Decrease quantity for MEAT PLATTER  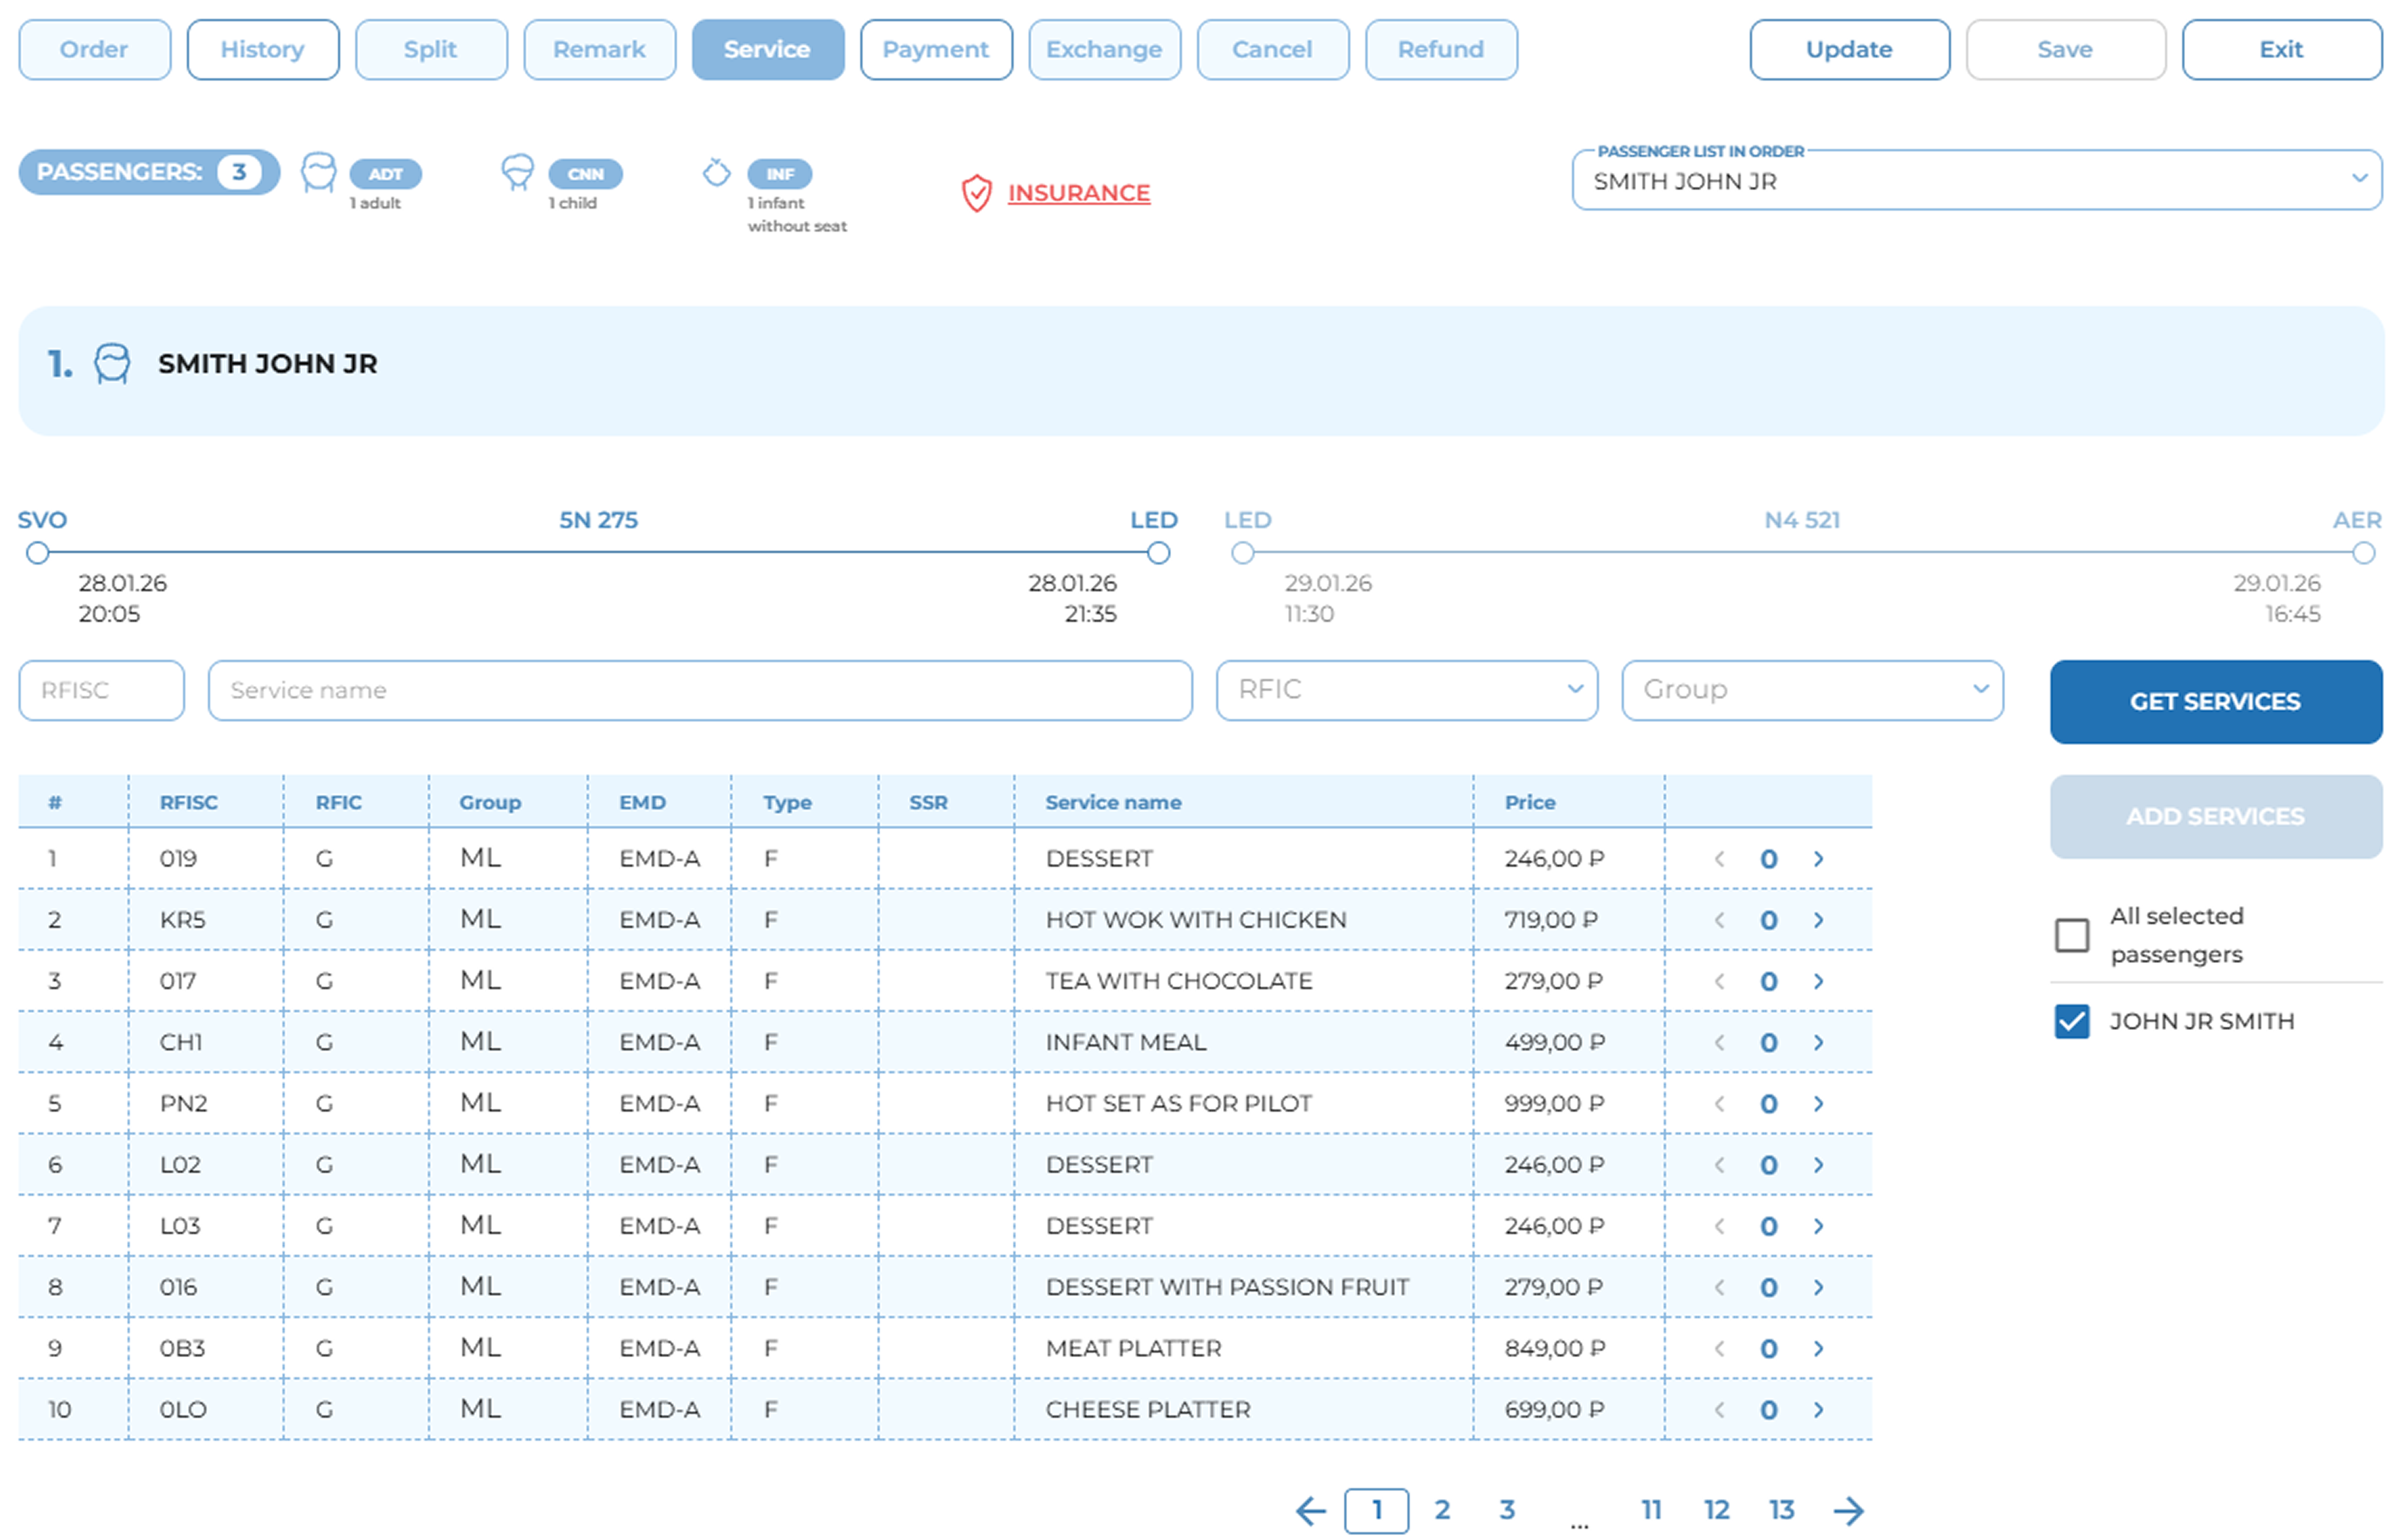(1719, 1349)
